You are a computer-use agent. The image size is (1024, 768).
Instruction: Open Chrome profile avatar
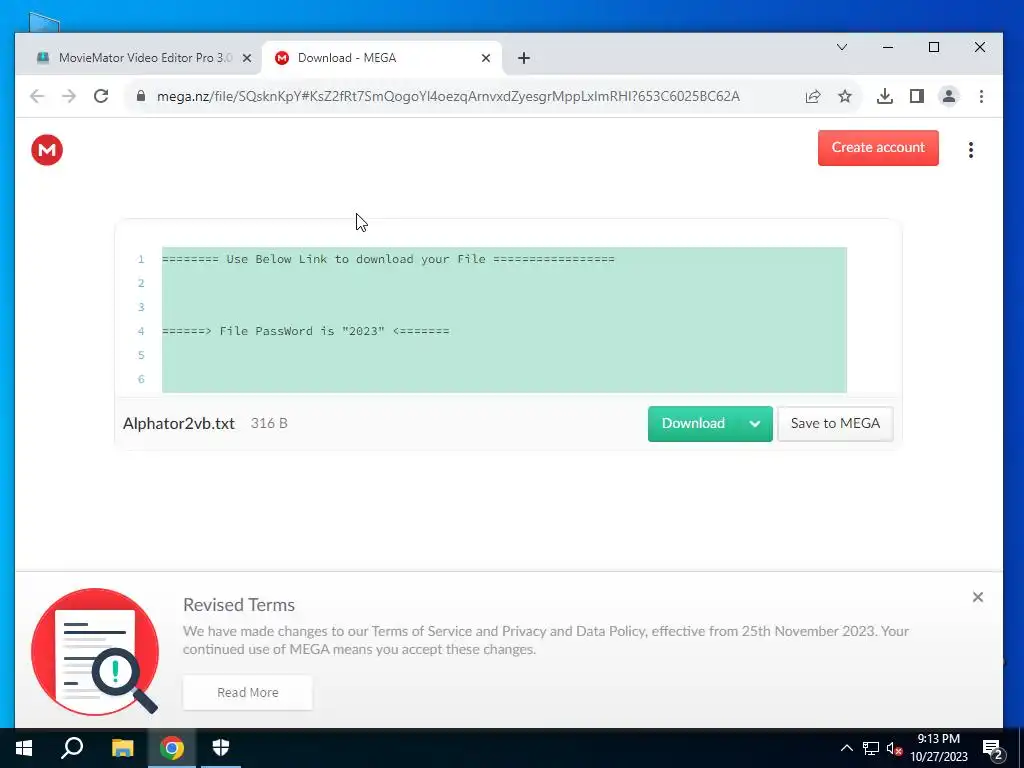click(x=949, y=97)
